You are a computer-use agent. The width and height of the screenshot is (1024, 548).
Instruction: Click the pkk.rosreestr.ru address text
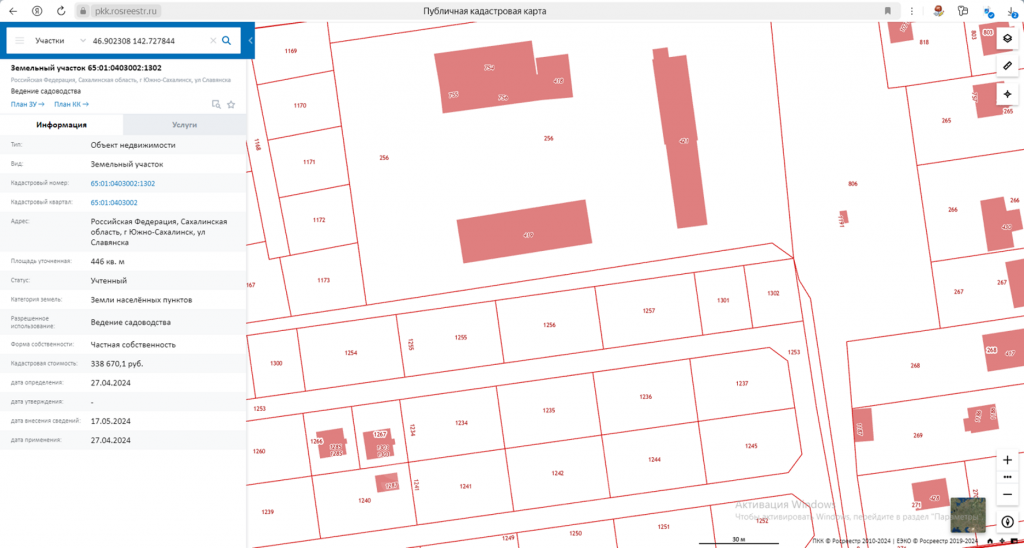click(124, 11)
